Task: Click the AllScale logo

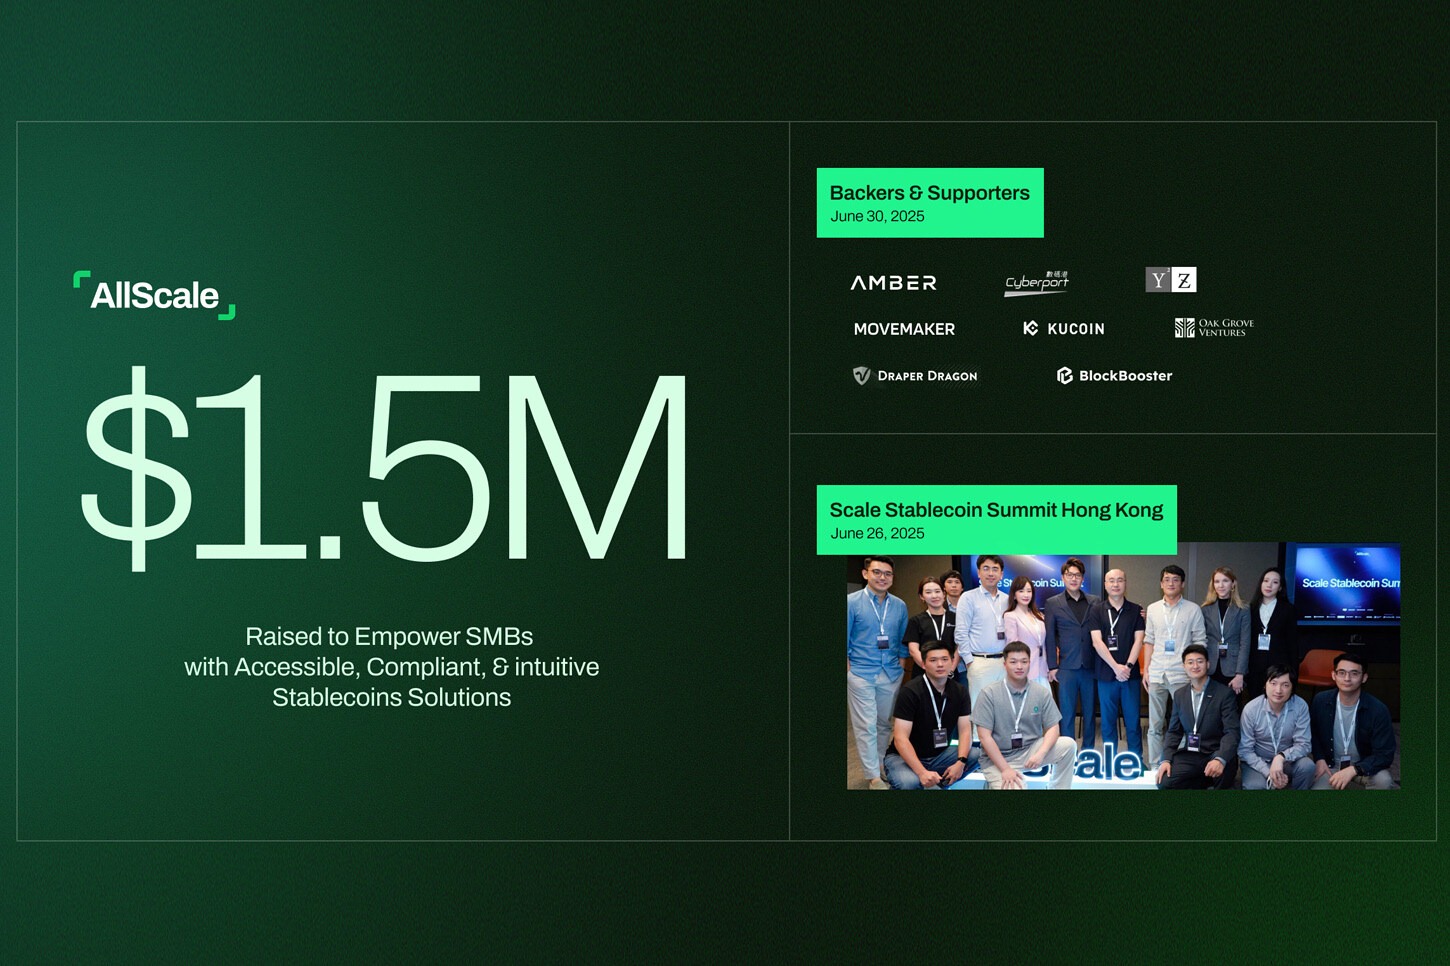Action: [x=155, y=295]
